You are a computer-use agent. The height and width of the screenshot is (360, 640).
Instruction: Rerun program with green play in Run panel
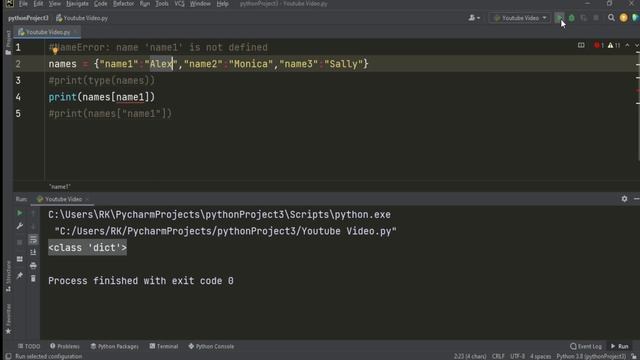(x=19, y=213)
